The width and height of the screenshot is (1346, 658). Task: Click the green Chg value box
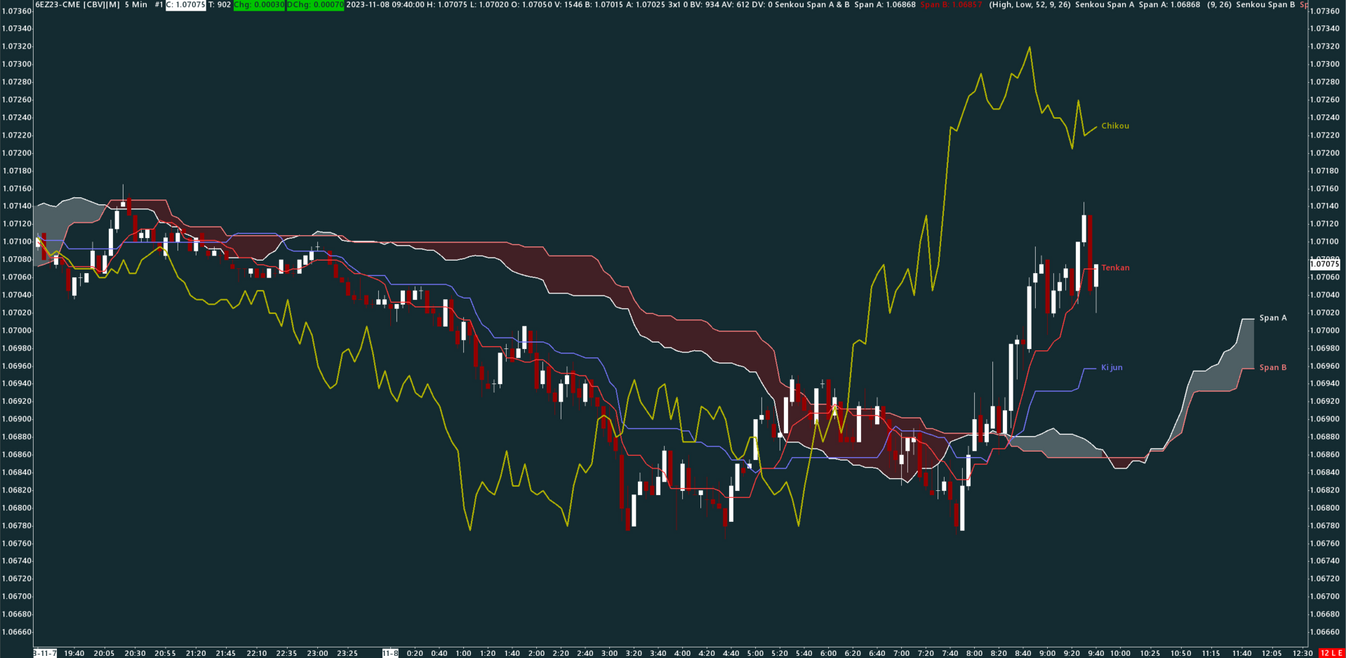pyautogui.click(x=259, y=5)
